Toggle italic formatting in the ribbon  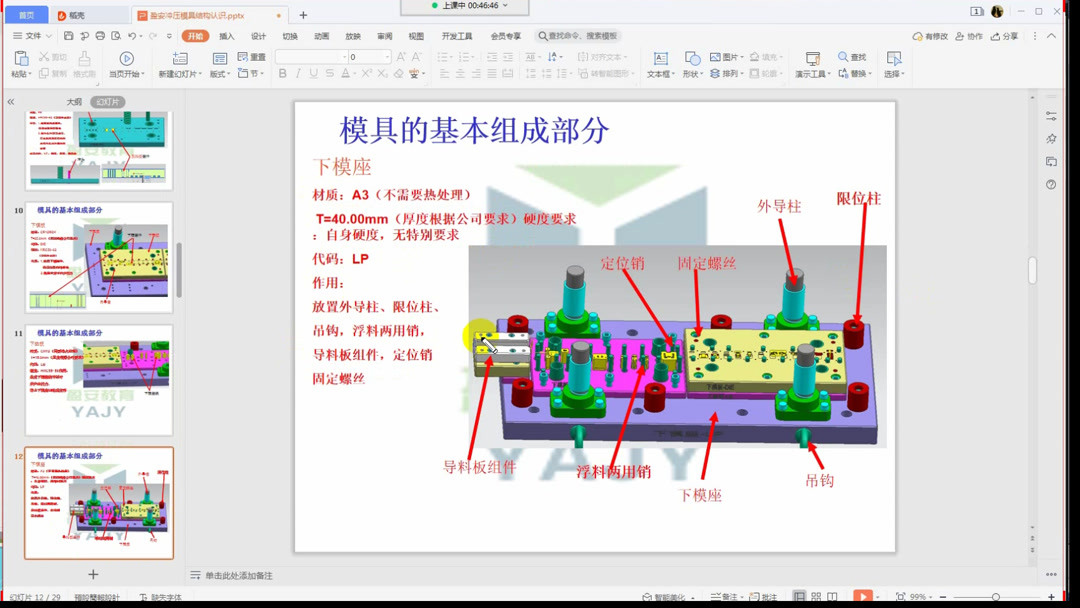pyautogui.click(x=298, y=74)
